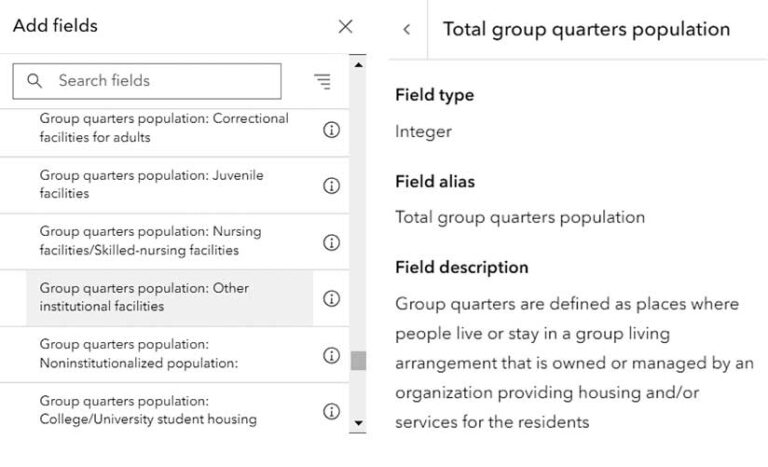Show info for Noninstitutionalized population field
768x467 pixels.
point(332,355)
